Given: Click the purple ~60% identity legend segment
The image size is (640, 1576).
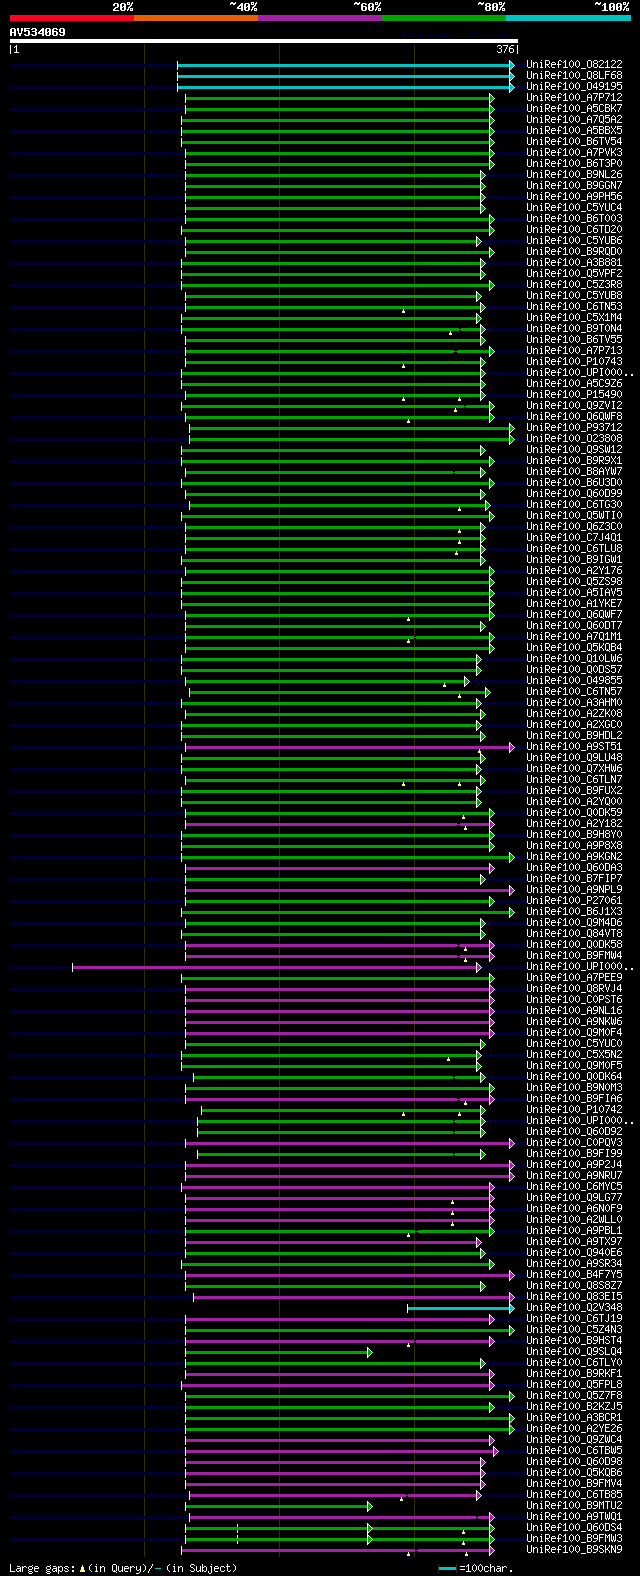Looking at the screenshot, I should [320, 18].
